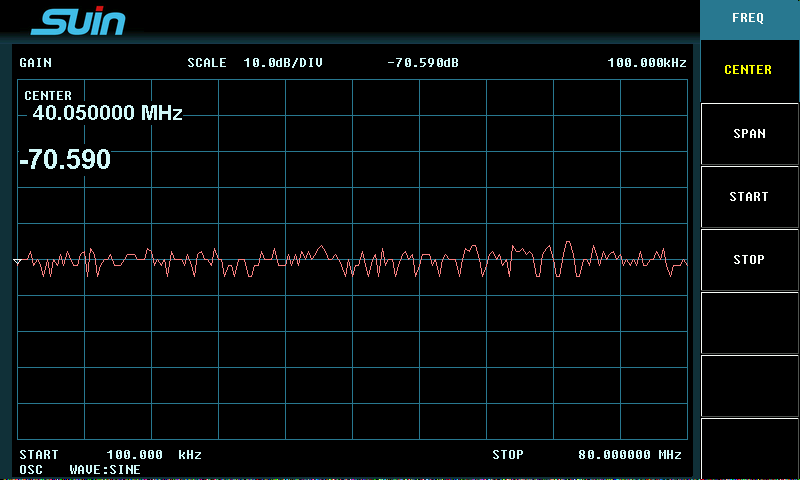
Task: Select the FREQ menu header
Action: point(748,18)
